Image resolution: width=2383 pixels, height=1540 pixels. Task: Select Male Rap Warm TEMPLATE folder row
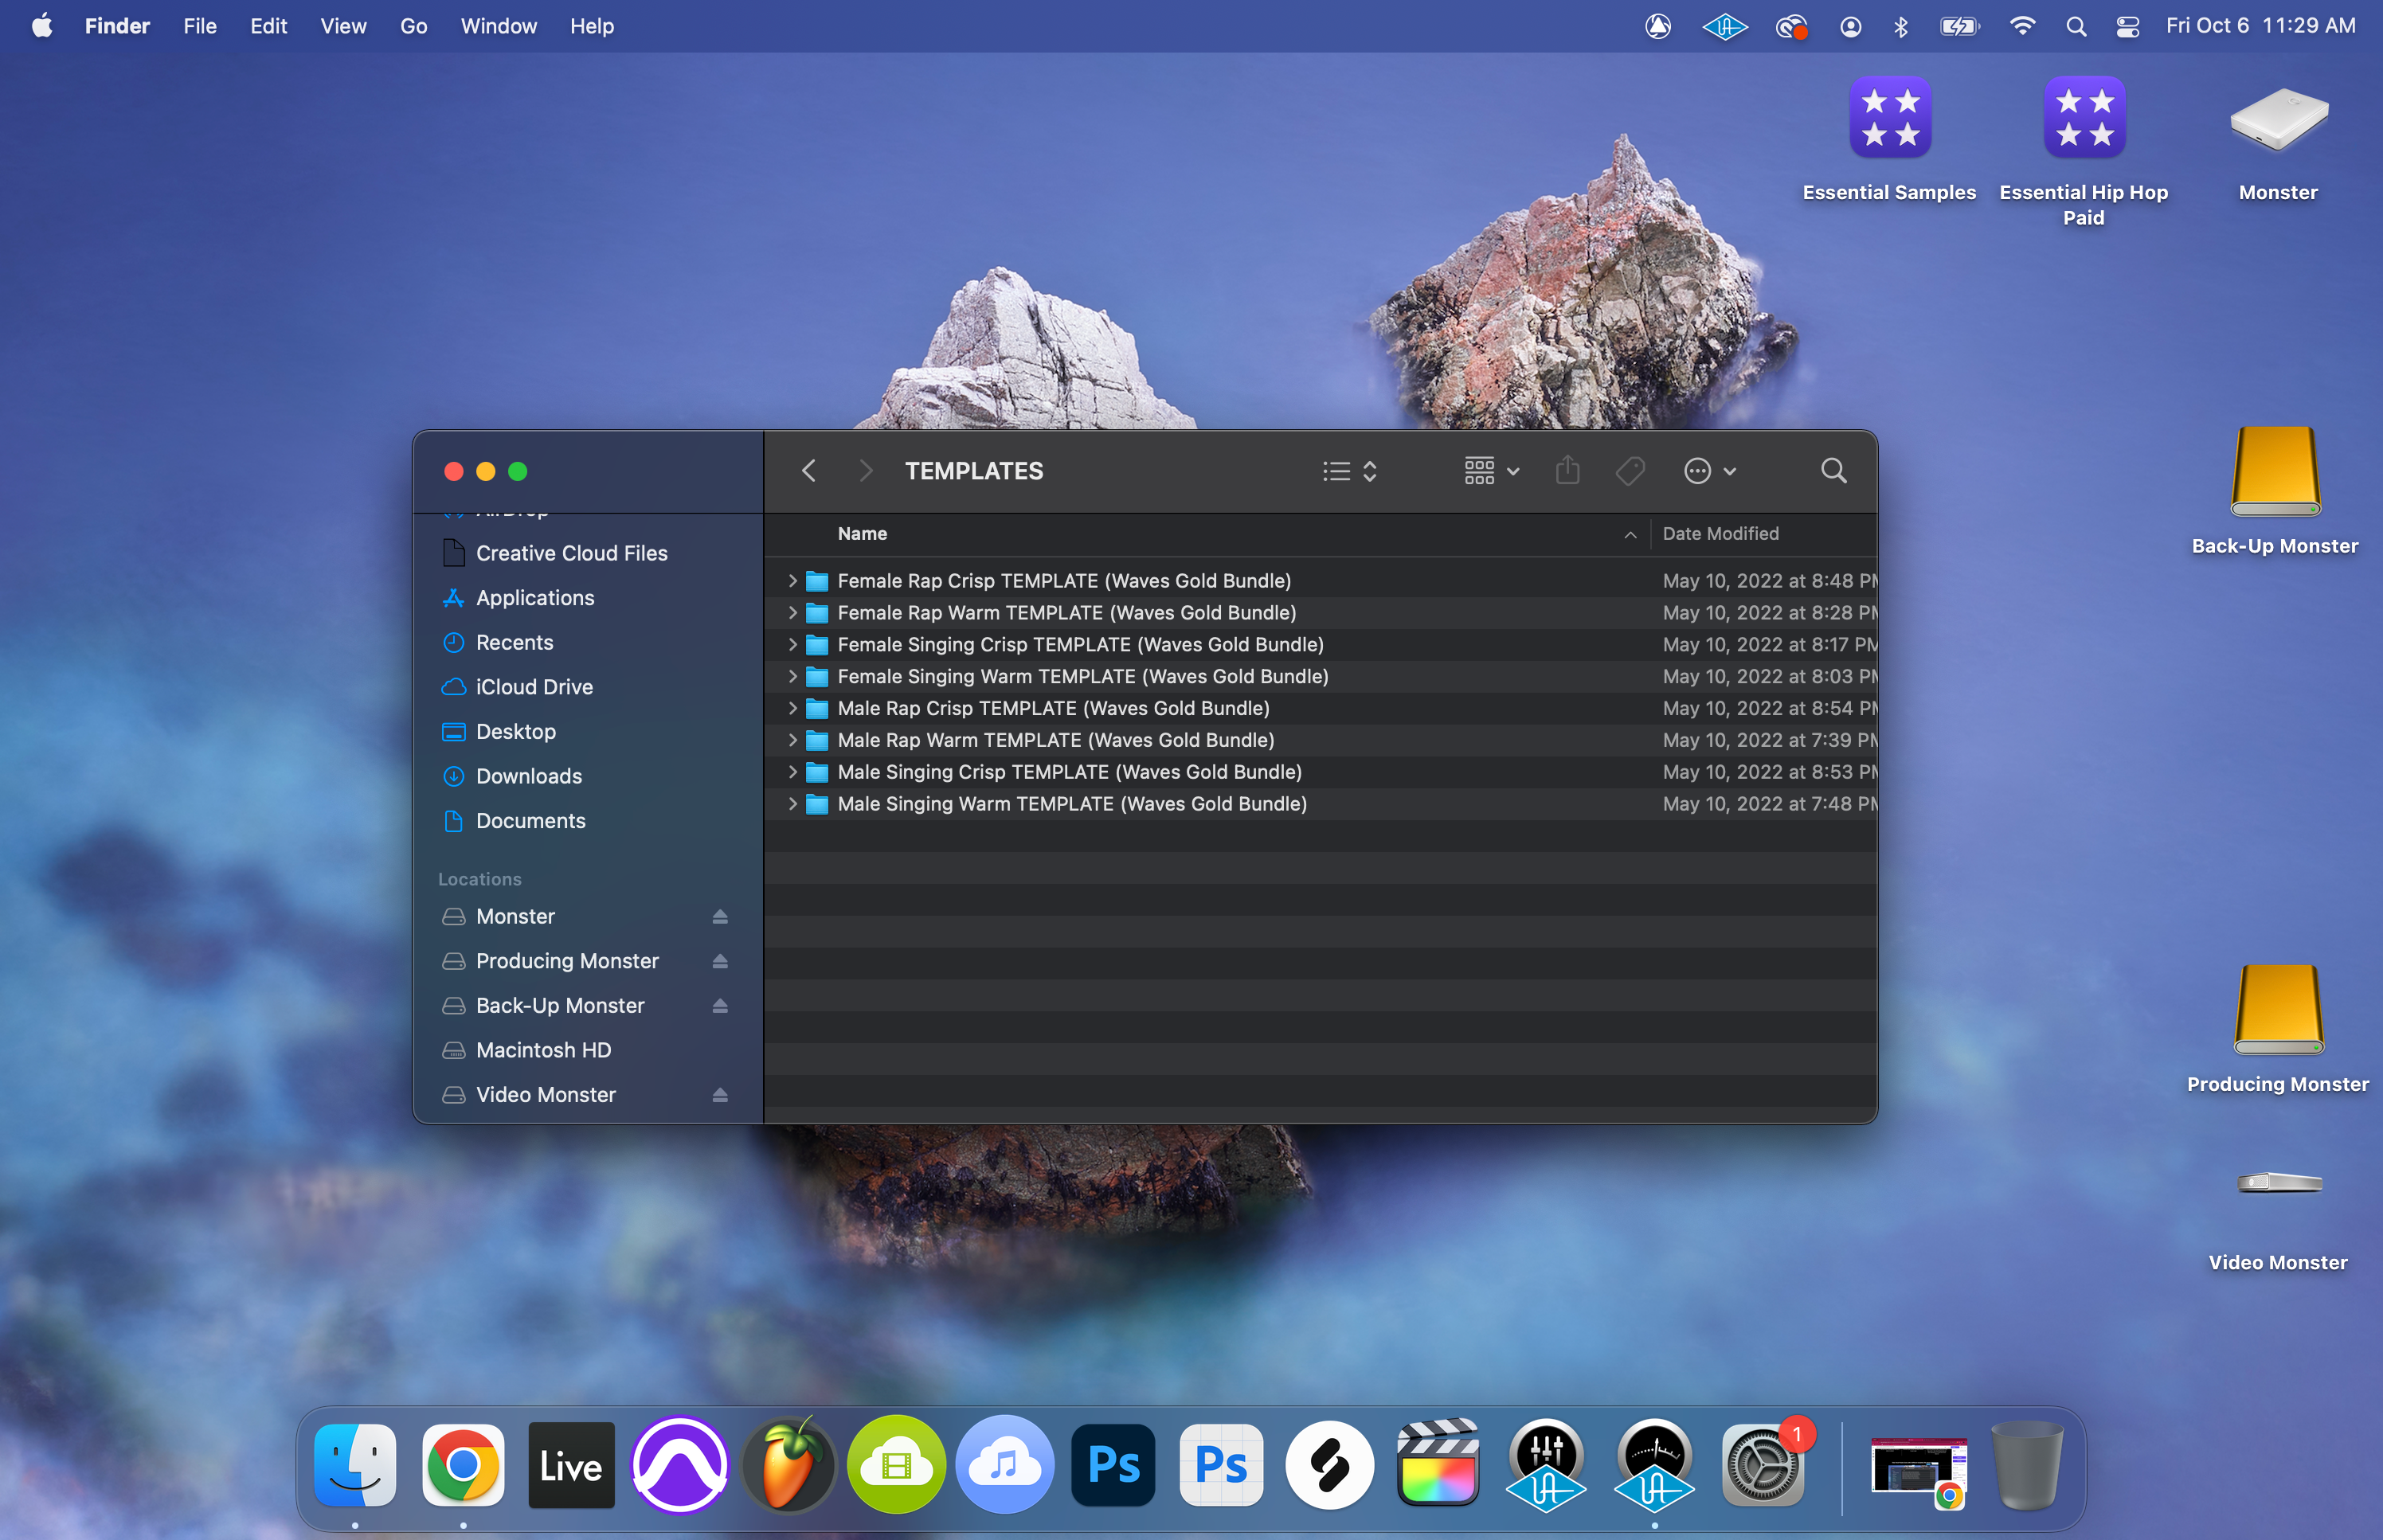(1055, 740)
